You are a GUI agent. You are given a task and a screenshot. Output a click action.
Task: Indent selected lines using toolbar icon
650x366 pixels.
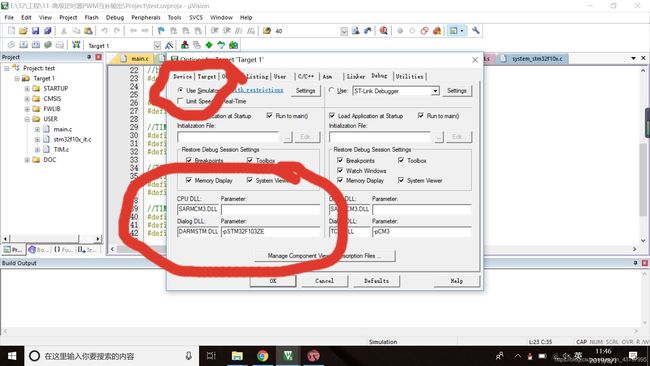pyautogui.click(x=214, y=31)
